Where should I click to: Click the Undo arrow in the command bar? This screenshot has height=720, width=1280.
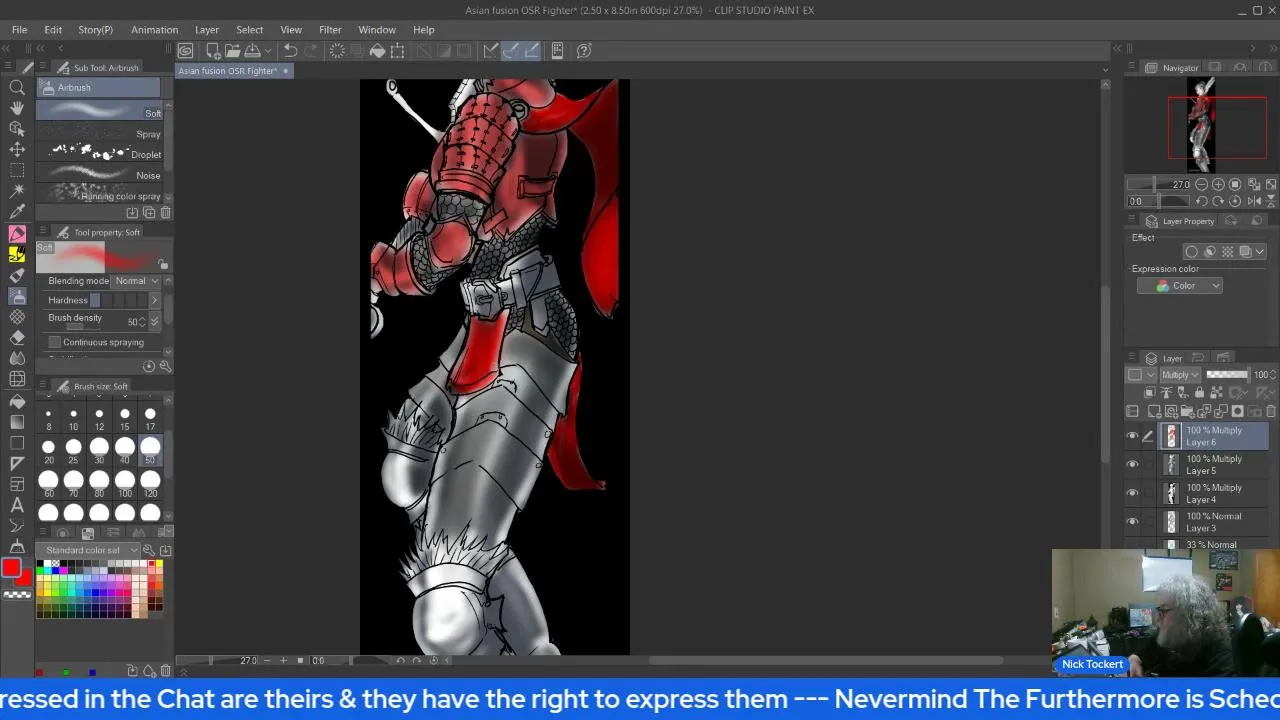[x=290, y=50]
